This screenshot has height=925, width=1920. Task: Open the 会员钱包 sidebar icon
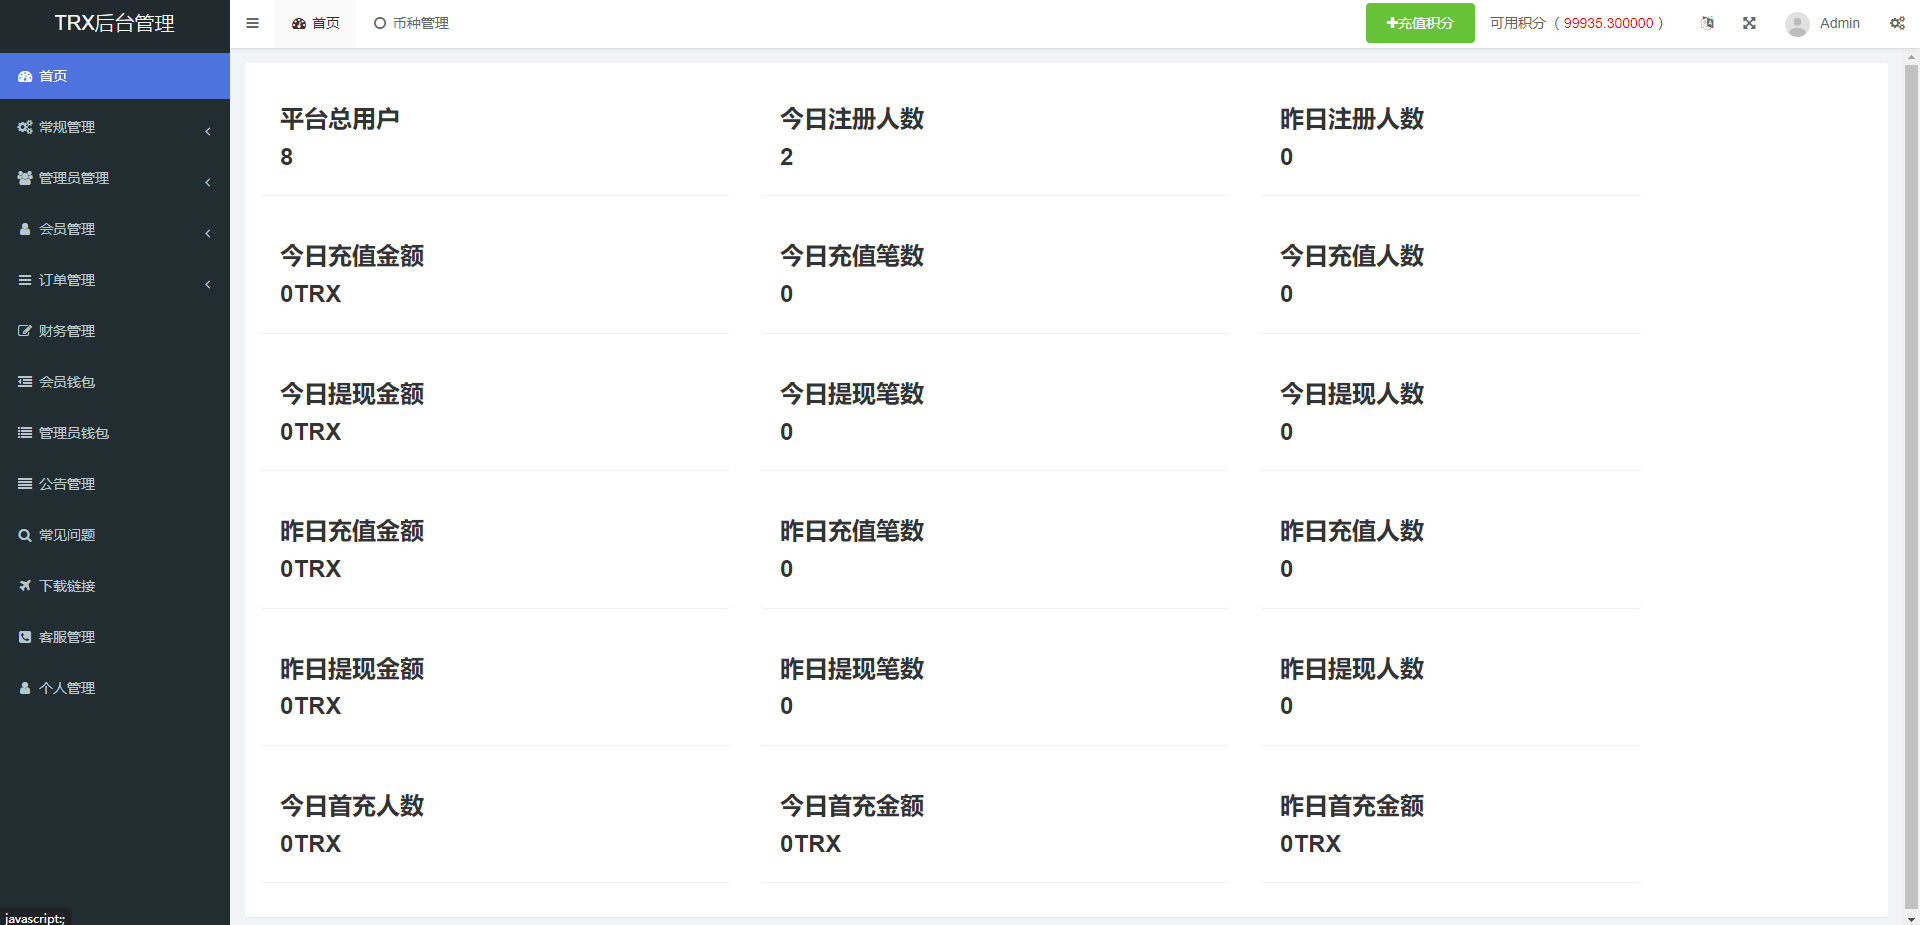[x=25, y=382]
